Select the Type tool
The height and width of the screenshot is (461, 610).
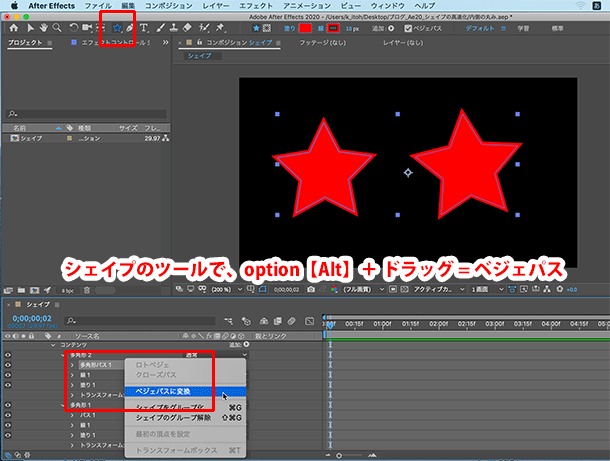tap(144, 28)
